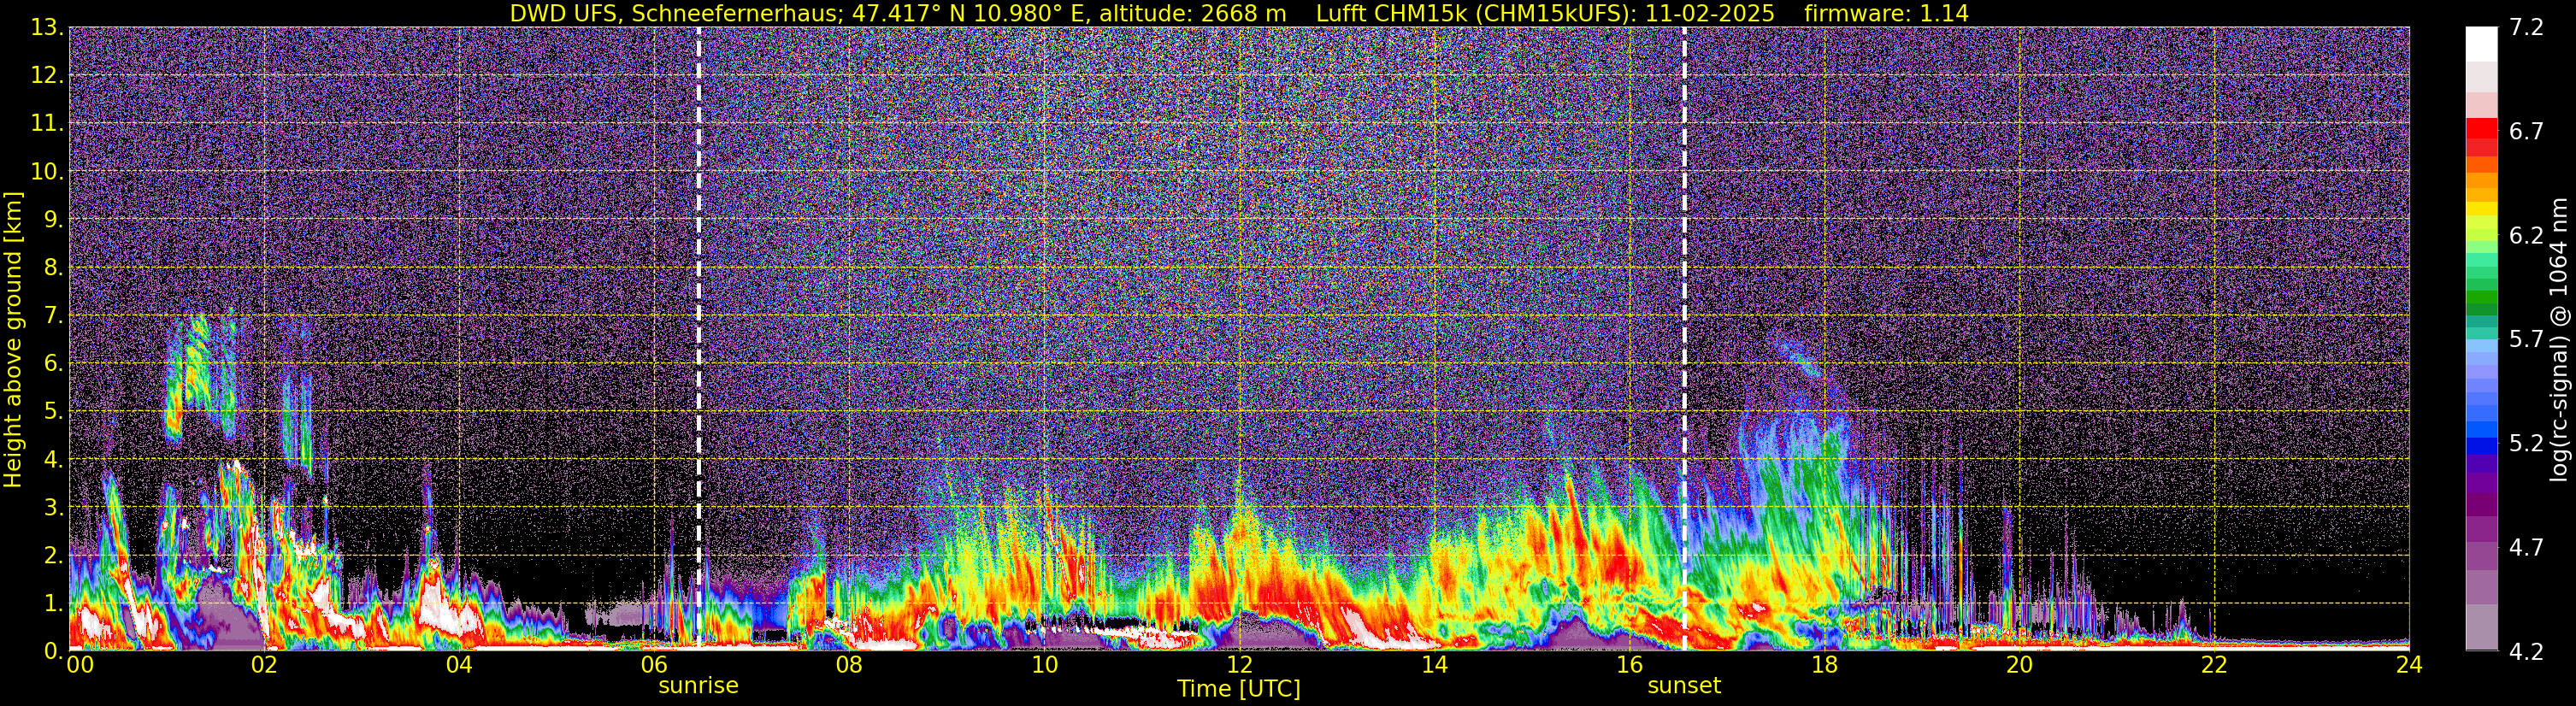
Task: Click the time axis tick '08'
Action: point(849,666)
